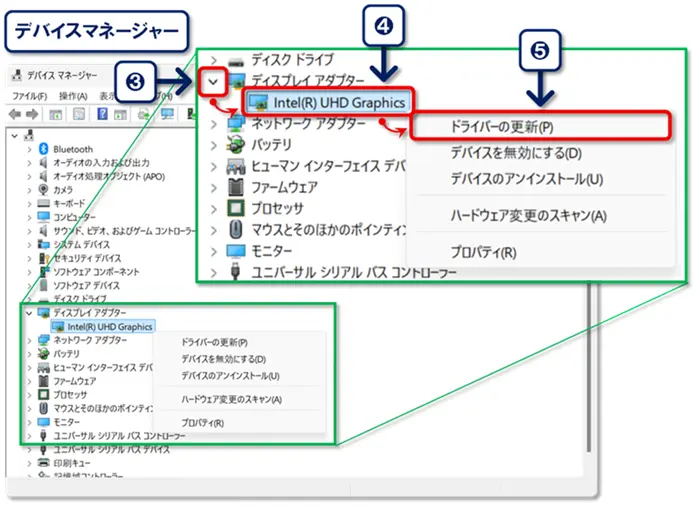Expand モニター chevron in the enlarged inset
The height and width of the screenshot is (506, 700).
pos(214,251)
